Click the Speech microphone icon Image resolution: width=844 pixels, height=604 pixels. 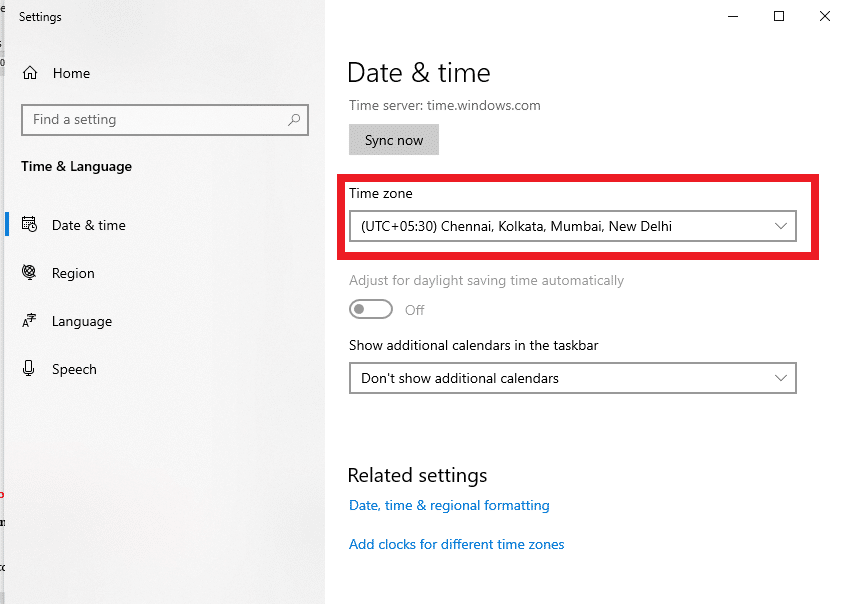click(x=30, y=369)
